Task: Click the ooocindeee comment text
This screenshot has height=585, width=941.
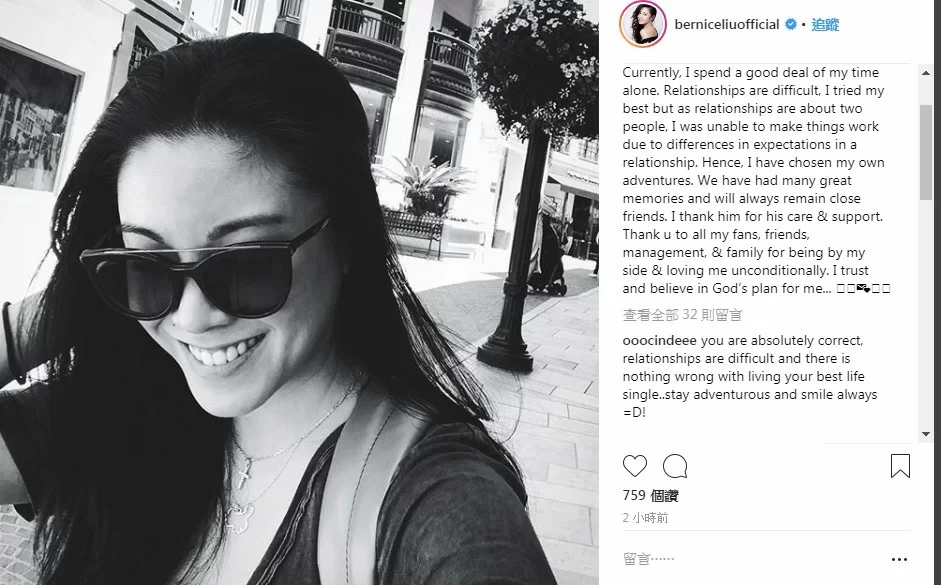Action: [750, 376]
